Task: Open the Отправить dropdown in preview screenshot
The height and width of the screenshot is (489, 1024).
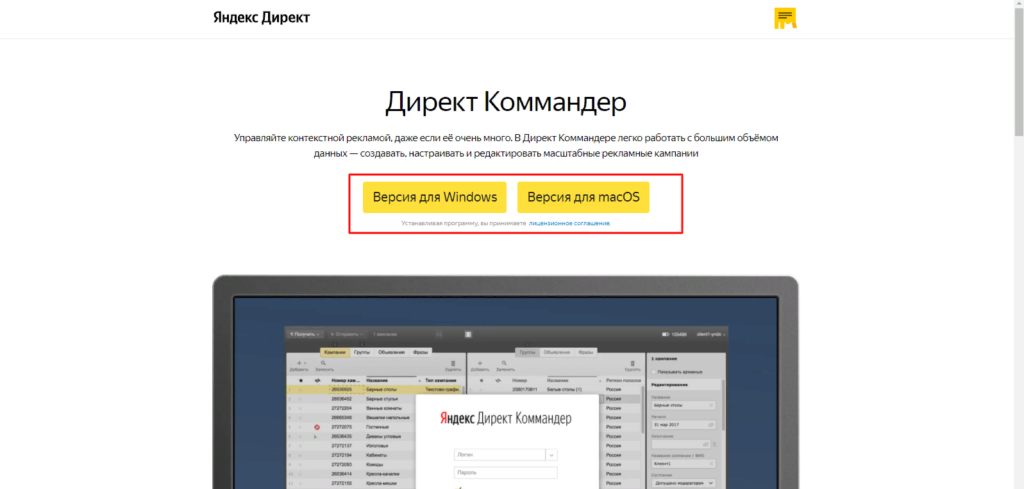Action: tap(347, 334)
